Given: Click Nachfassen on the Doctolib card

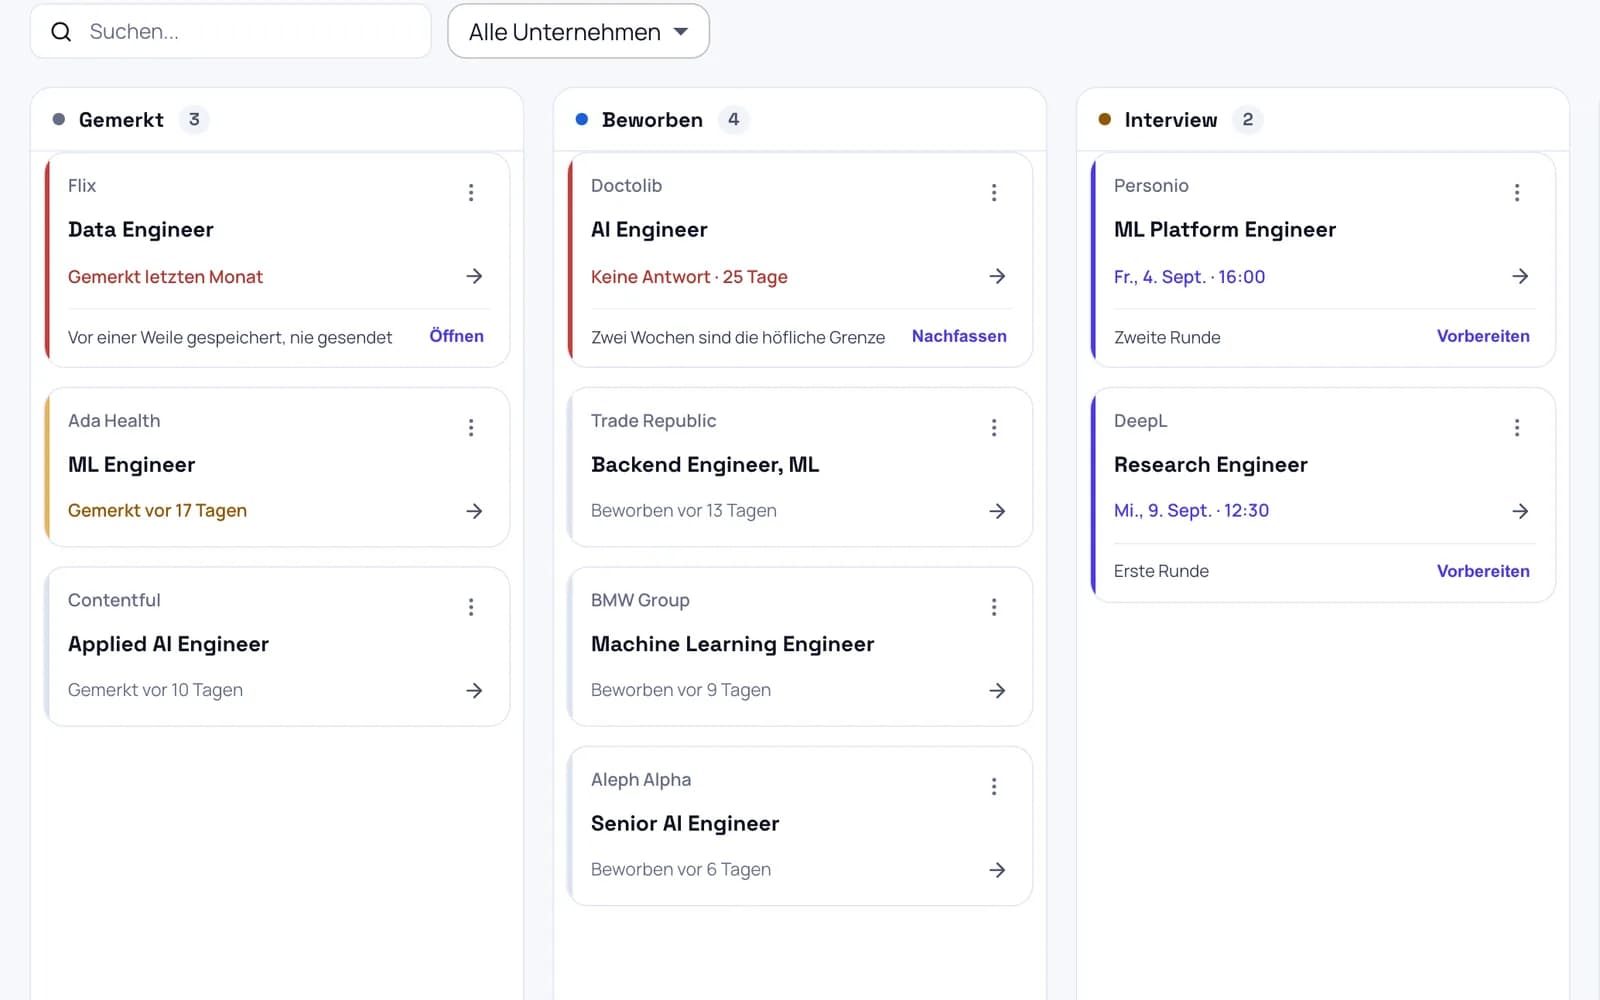Looking at the screenshot, I should 959,336.
